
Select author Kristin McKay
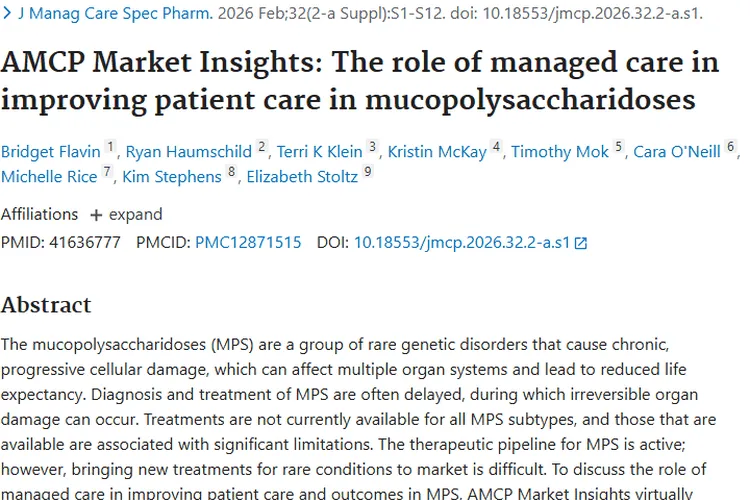[437, 152]
